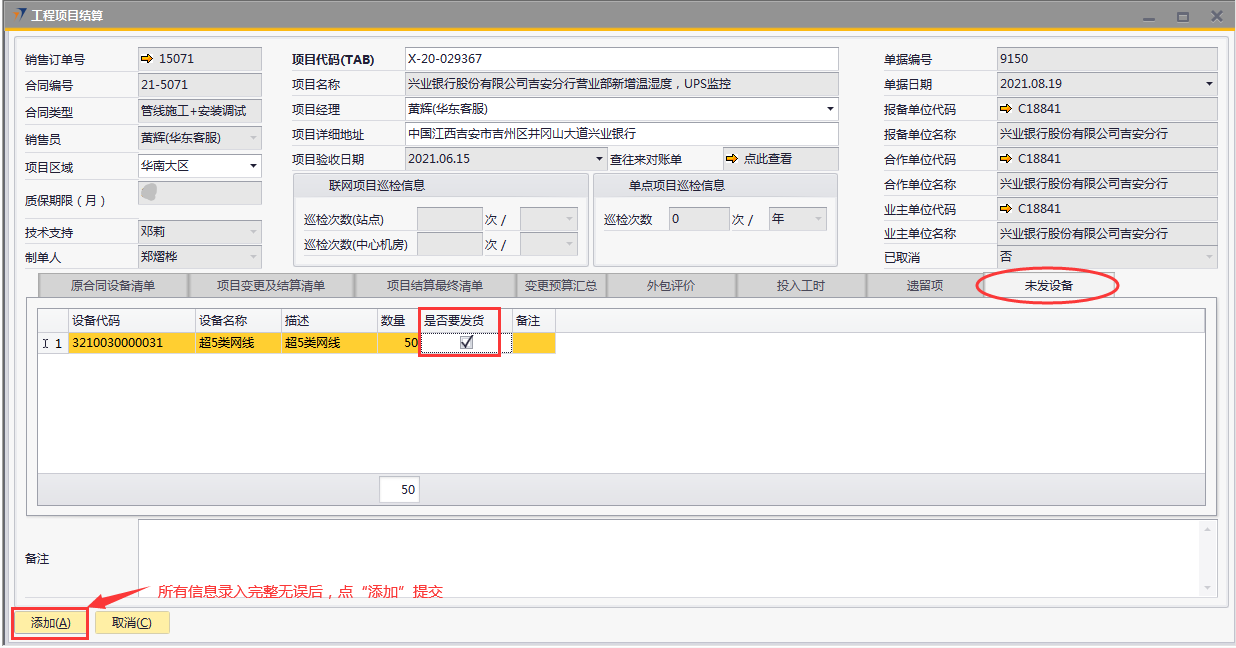The width and height of the screenshot is (1236, 648).
Task: Select the 外包评价 tab
Action: coord(671,286)
